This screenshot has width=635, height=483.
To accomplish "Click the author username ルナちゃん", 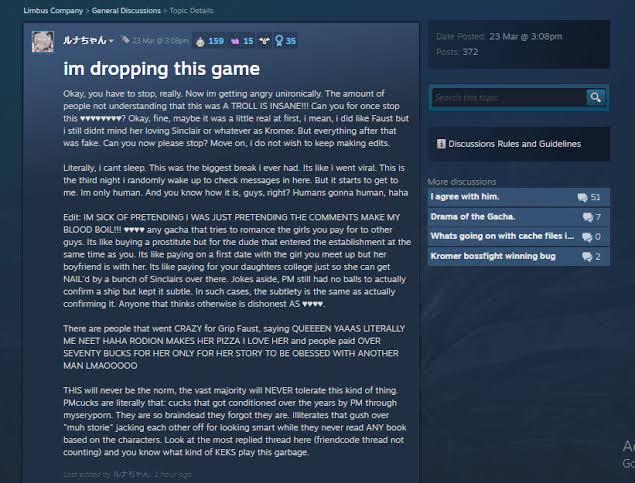I will click(84, 40).
